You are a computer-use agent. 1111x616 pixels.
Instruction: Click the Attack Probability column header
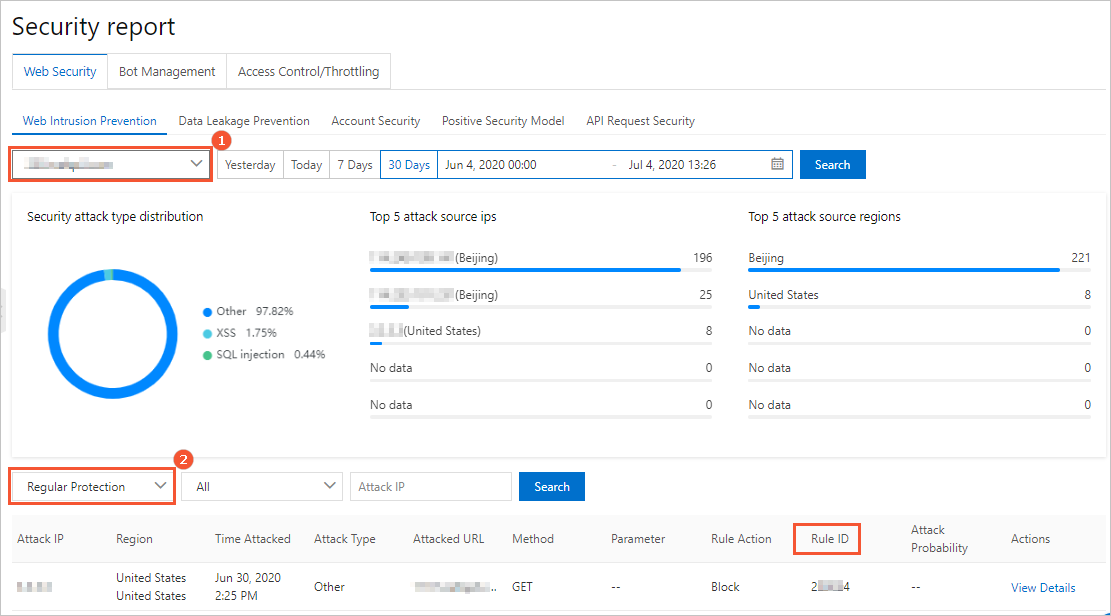[x=939, y=539]
